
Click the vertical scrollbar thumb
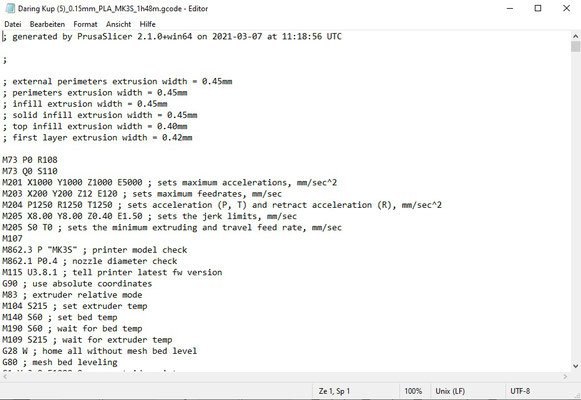(575, 47)
